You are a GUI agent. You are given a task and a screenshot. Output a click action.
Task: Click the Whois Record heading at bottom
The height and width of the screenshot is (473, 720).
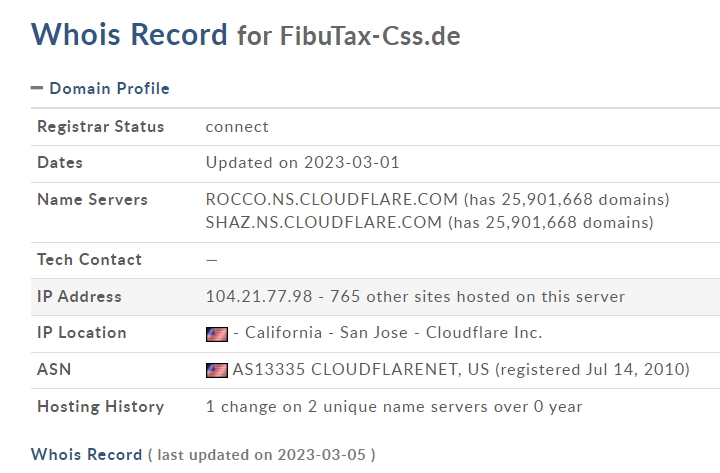coord(86,454)
